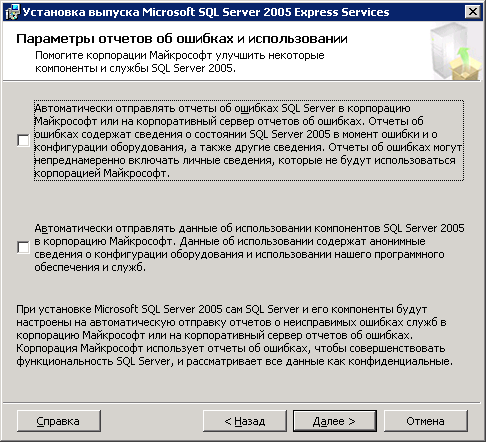Viewport: 486px width, 442px height.
Task: Click the green arrow in the header graphic
Action: point(464,57)
